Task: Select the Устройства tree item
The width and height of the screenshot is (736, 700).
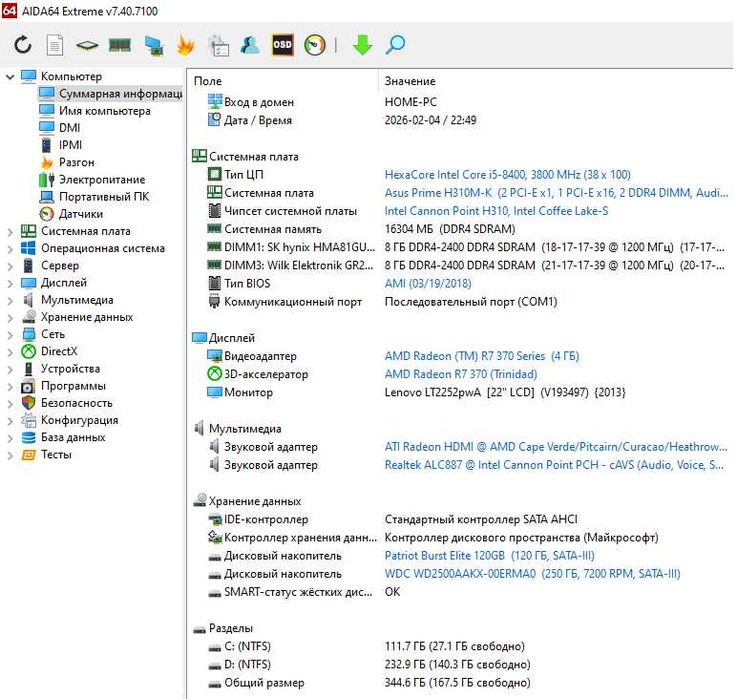Action: point(61,369)
